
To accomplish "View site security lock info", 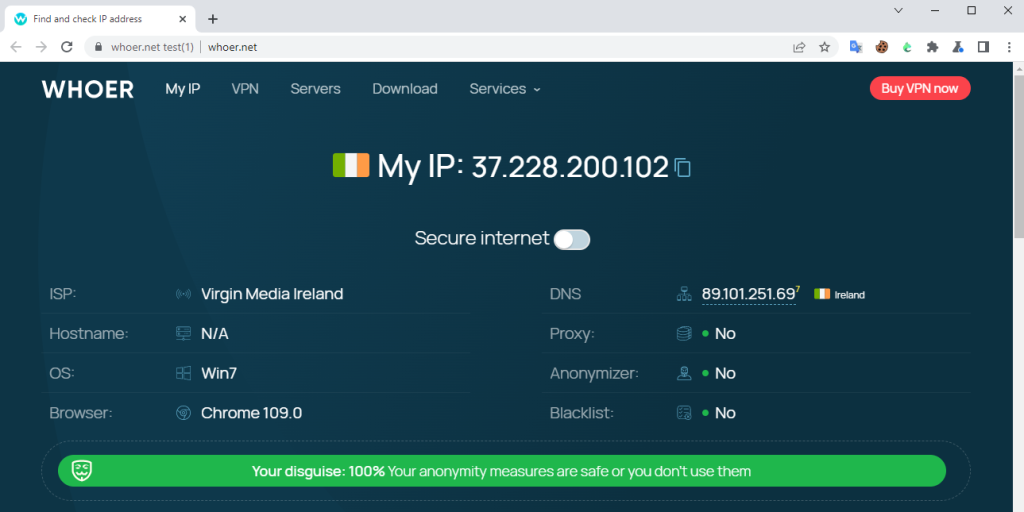I will (x=99, y=47).
